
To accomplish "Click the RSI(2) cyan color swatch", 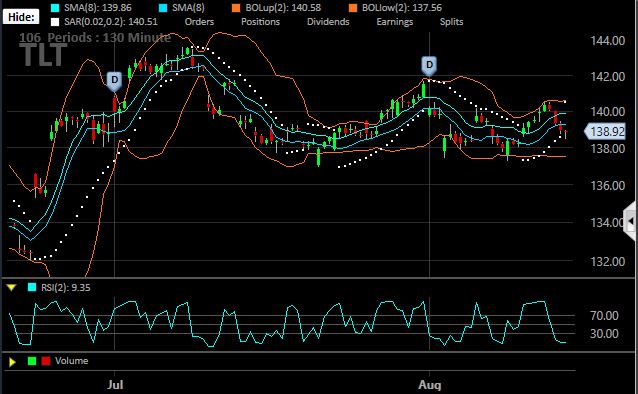I will pos(32,287).
